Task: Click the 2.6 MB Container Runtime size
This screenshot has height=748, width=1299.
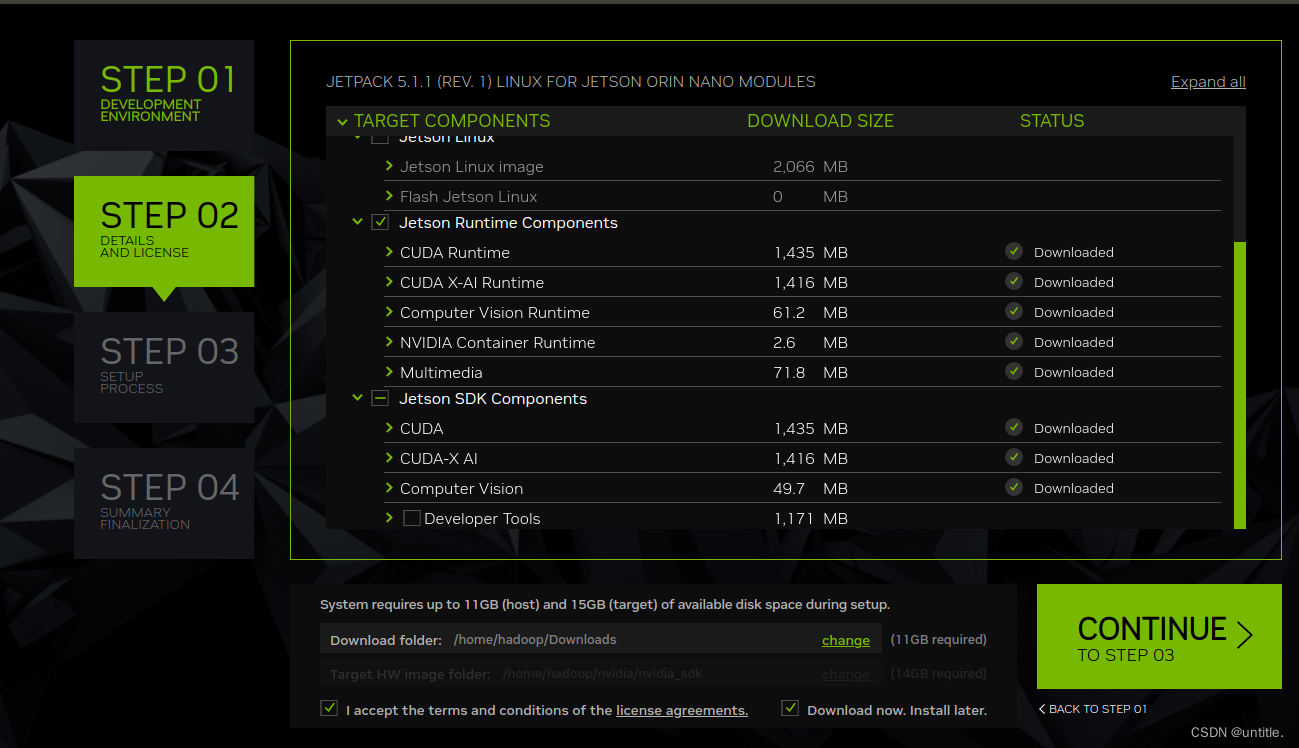Action: click(810, 343)
